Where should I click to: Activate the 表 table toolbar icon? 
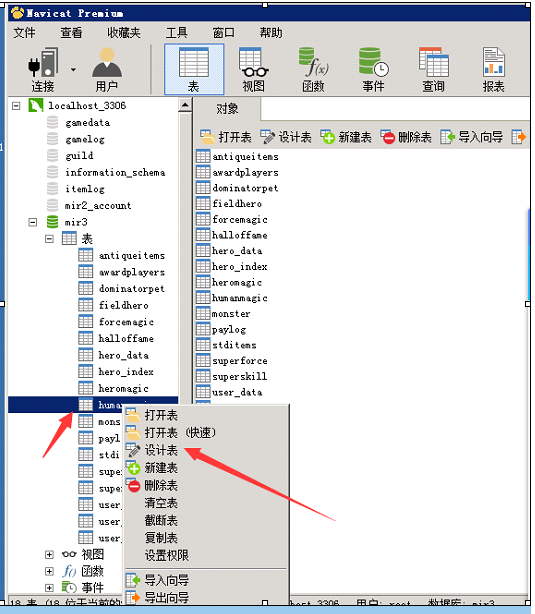[x=194, y=69]
